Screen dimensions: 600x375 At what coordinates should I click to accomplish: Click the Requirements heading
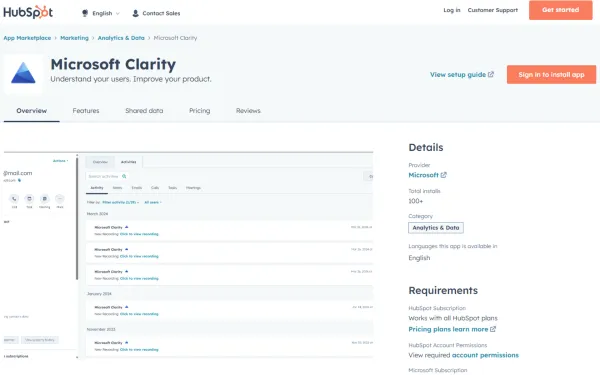click(x=443, y=290)
